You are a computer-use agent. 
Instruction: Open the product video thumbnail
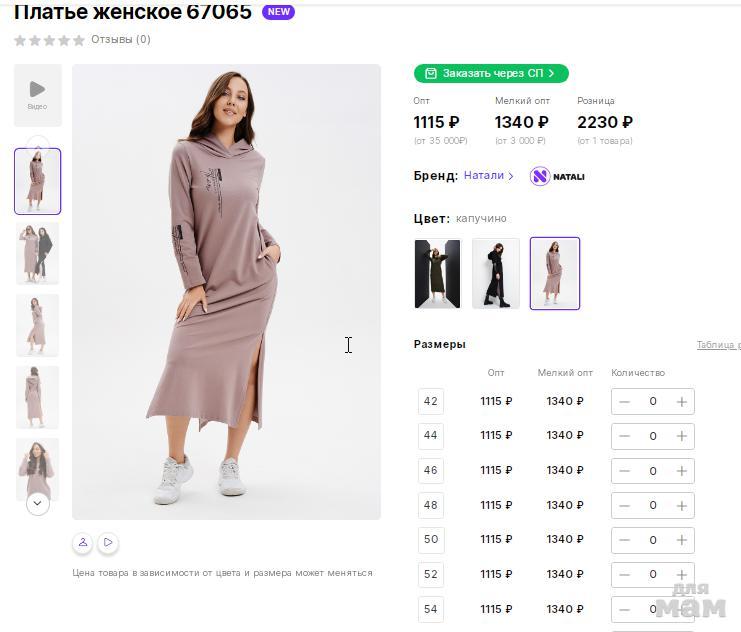[37, 95]
